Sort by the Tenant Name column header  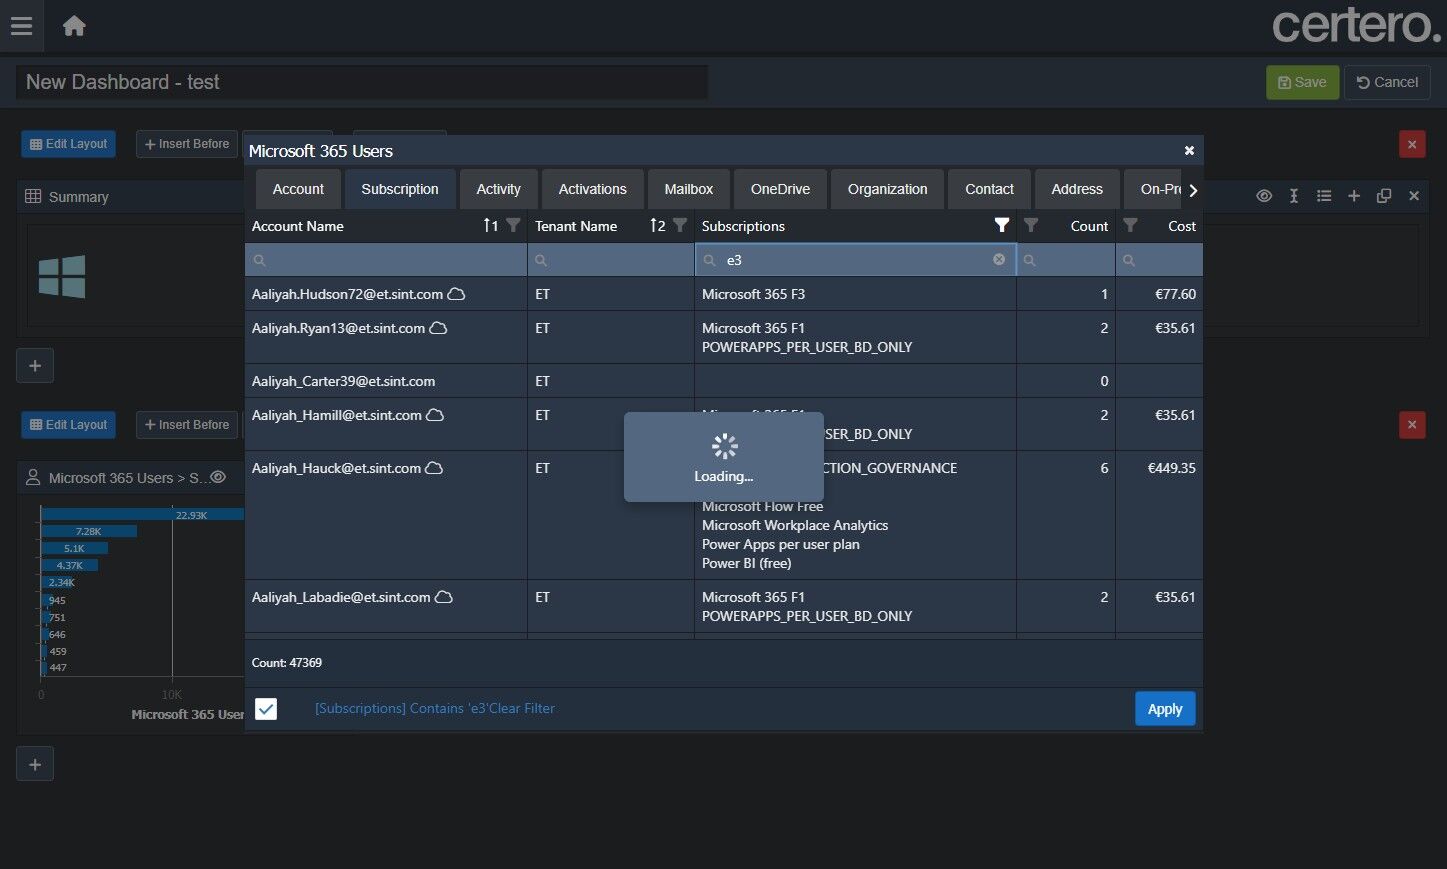click(x=576, y=226)
